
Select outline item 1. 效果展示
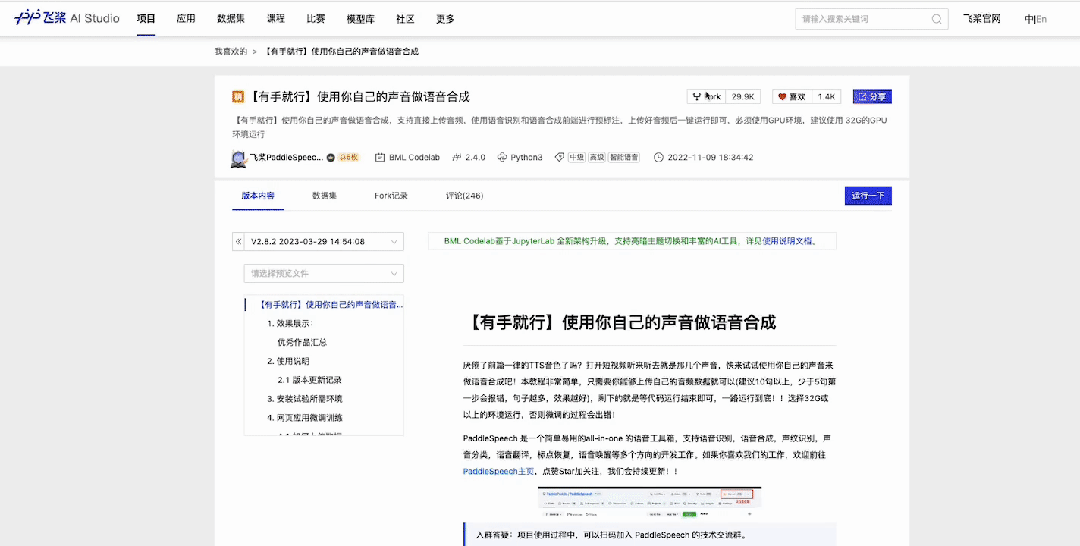coord(290,323)
